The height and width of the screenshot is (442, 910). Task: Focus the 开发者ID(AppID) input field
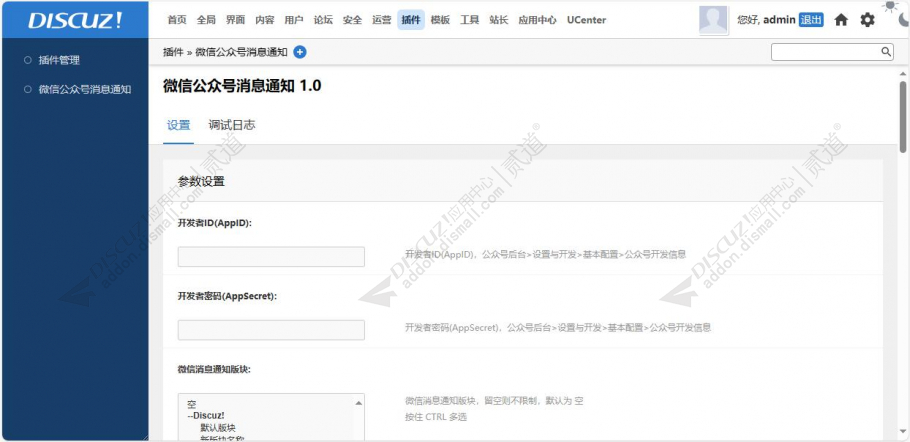coord(271,256)
